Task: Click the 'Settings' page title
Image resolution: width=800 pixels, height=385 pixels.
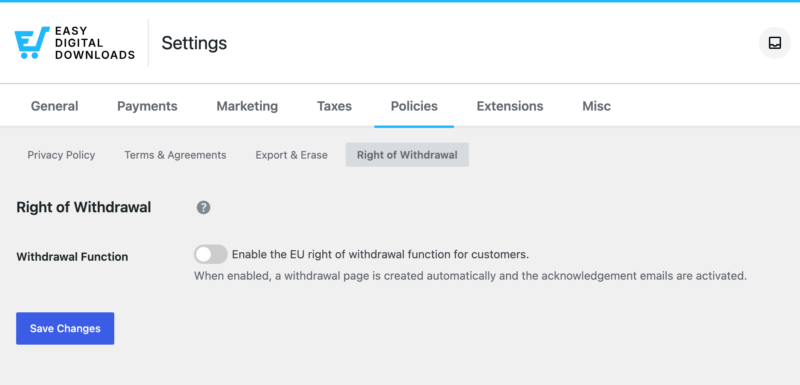Action: [x=194, y=43]
